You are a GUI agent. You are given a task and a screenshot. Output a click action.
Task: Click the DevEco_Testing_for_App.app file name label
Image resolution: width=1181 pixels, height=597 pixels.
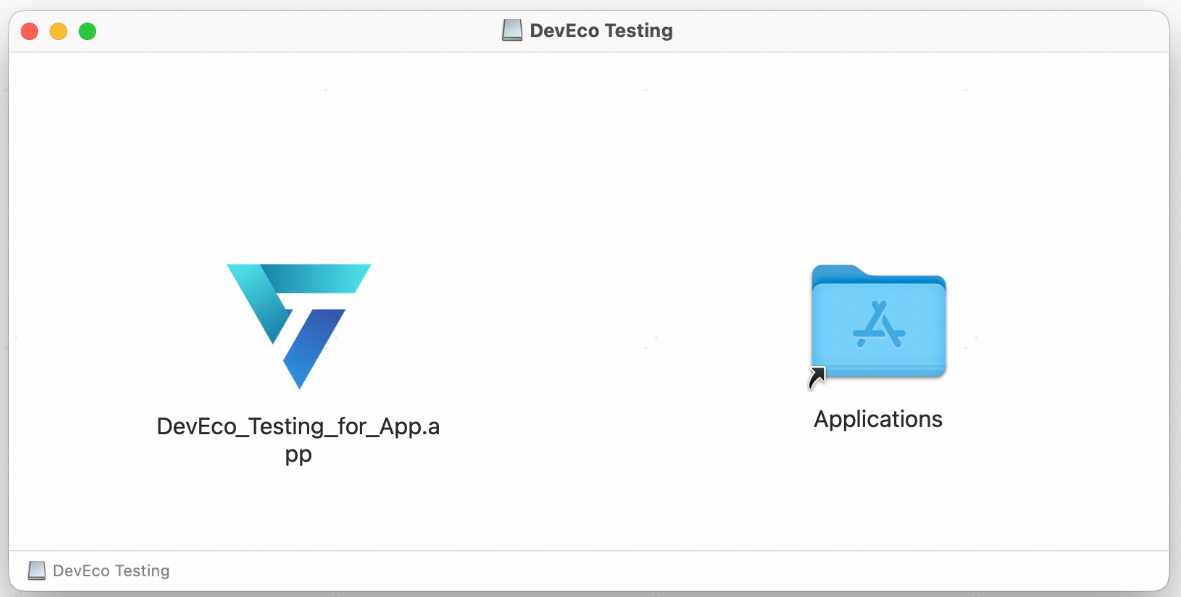298,439
